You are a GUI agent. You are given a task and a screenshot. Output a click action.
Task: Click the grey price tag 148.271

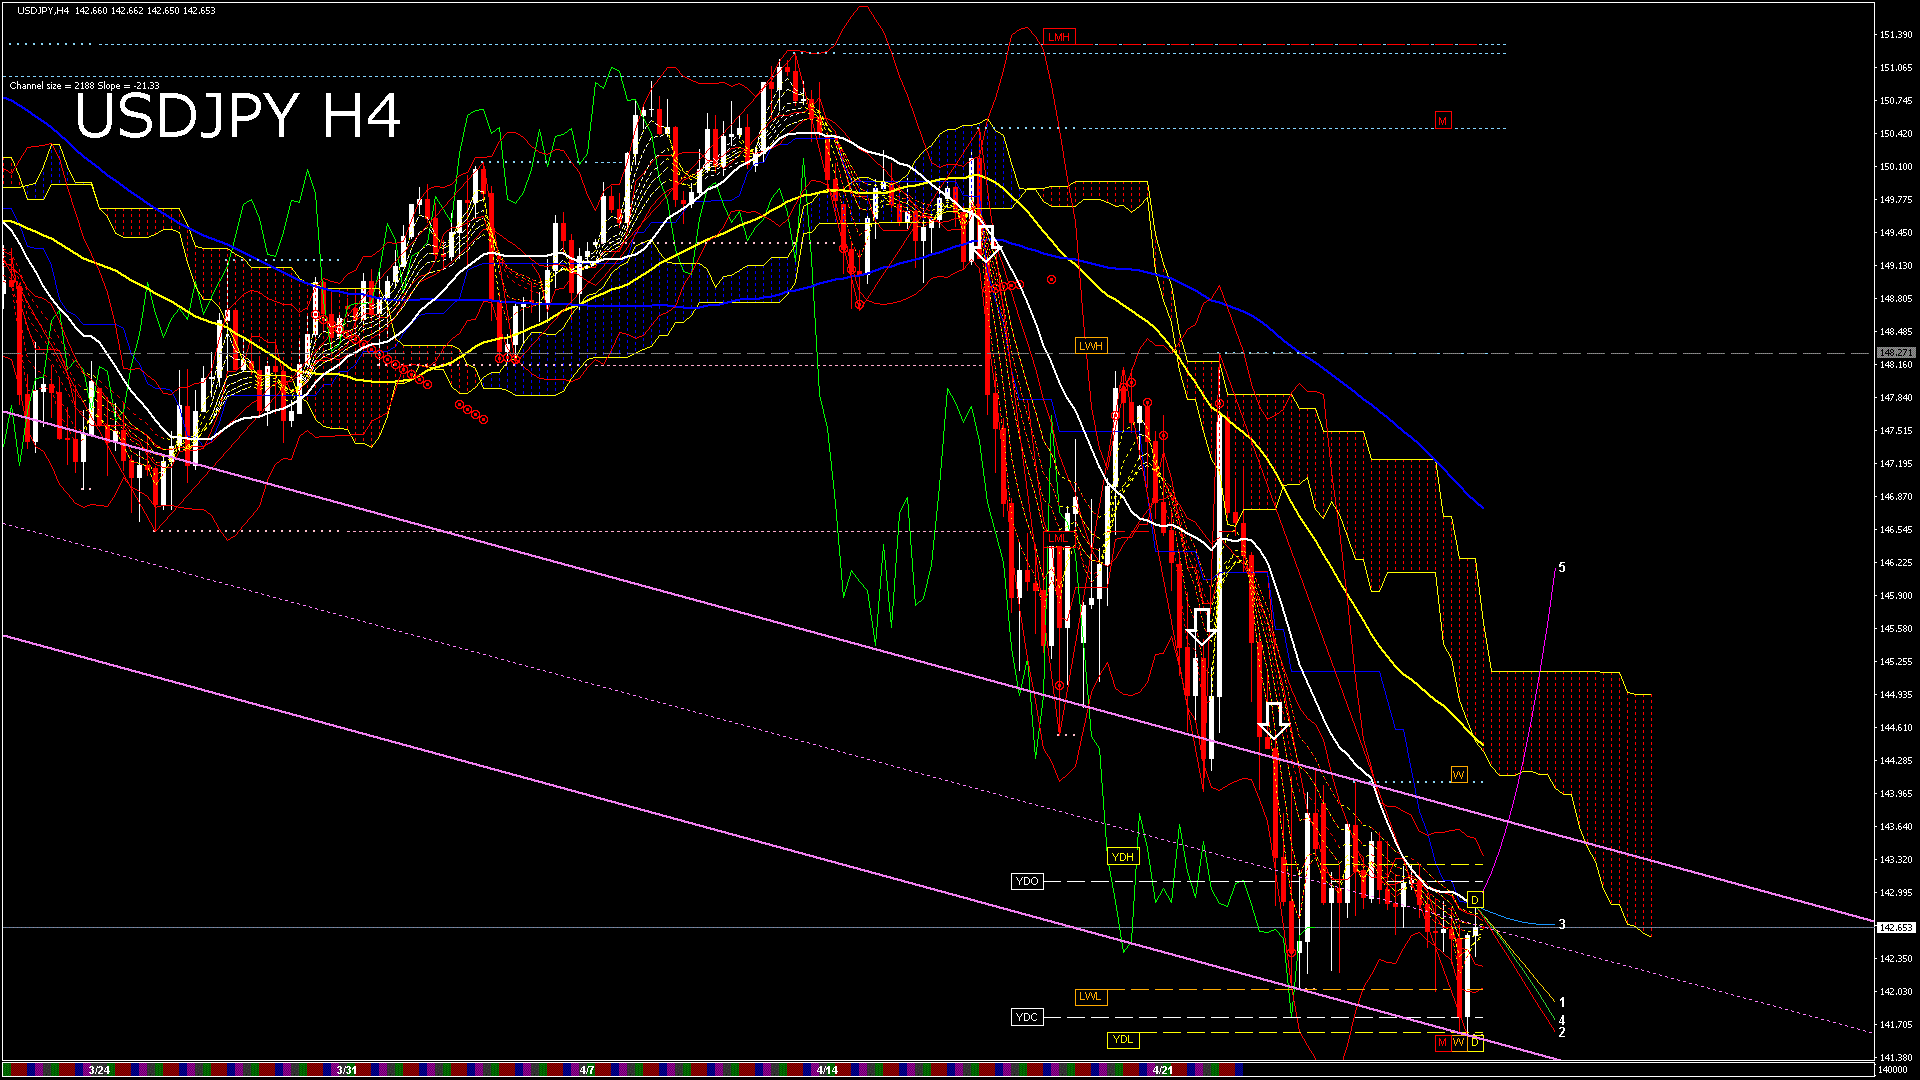[1896, 353]
